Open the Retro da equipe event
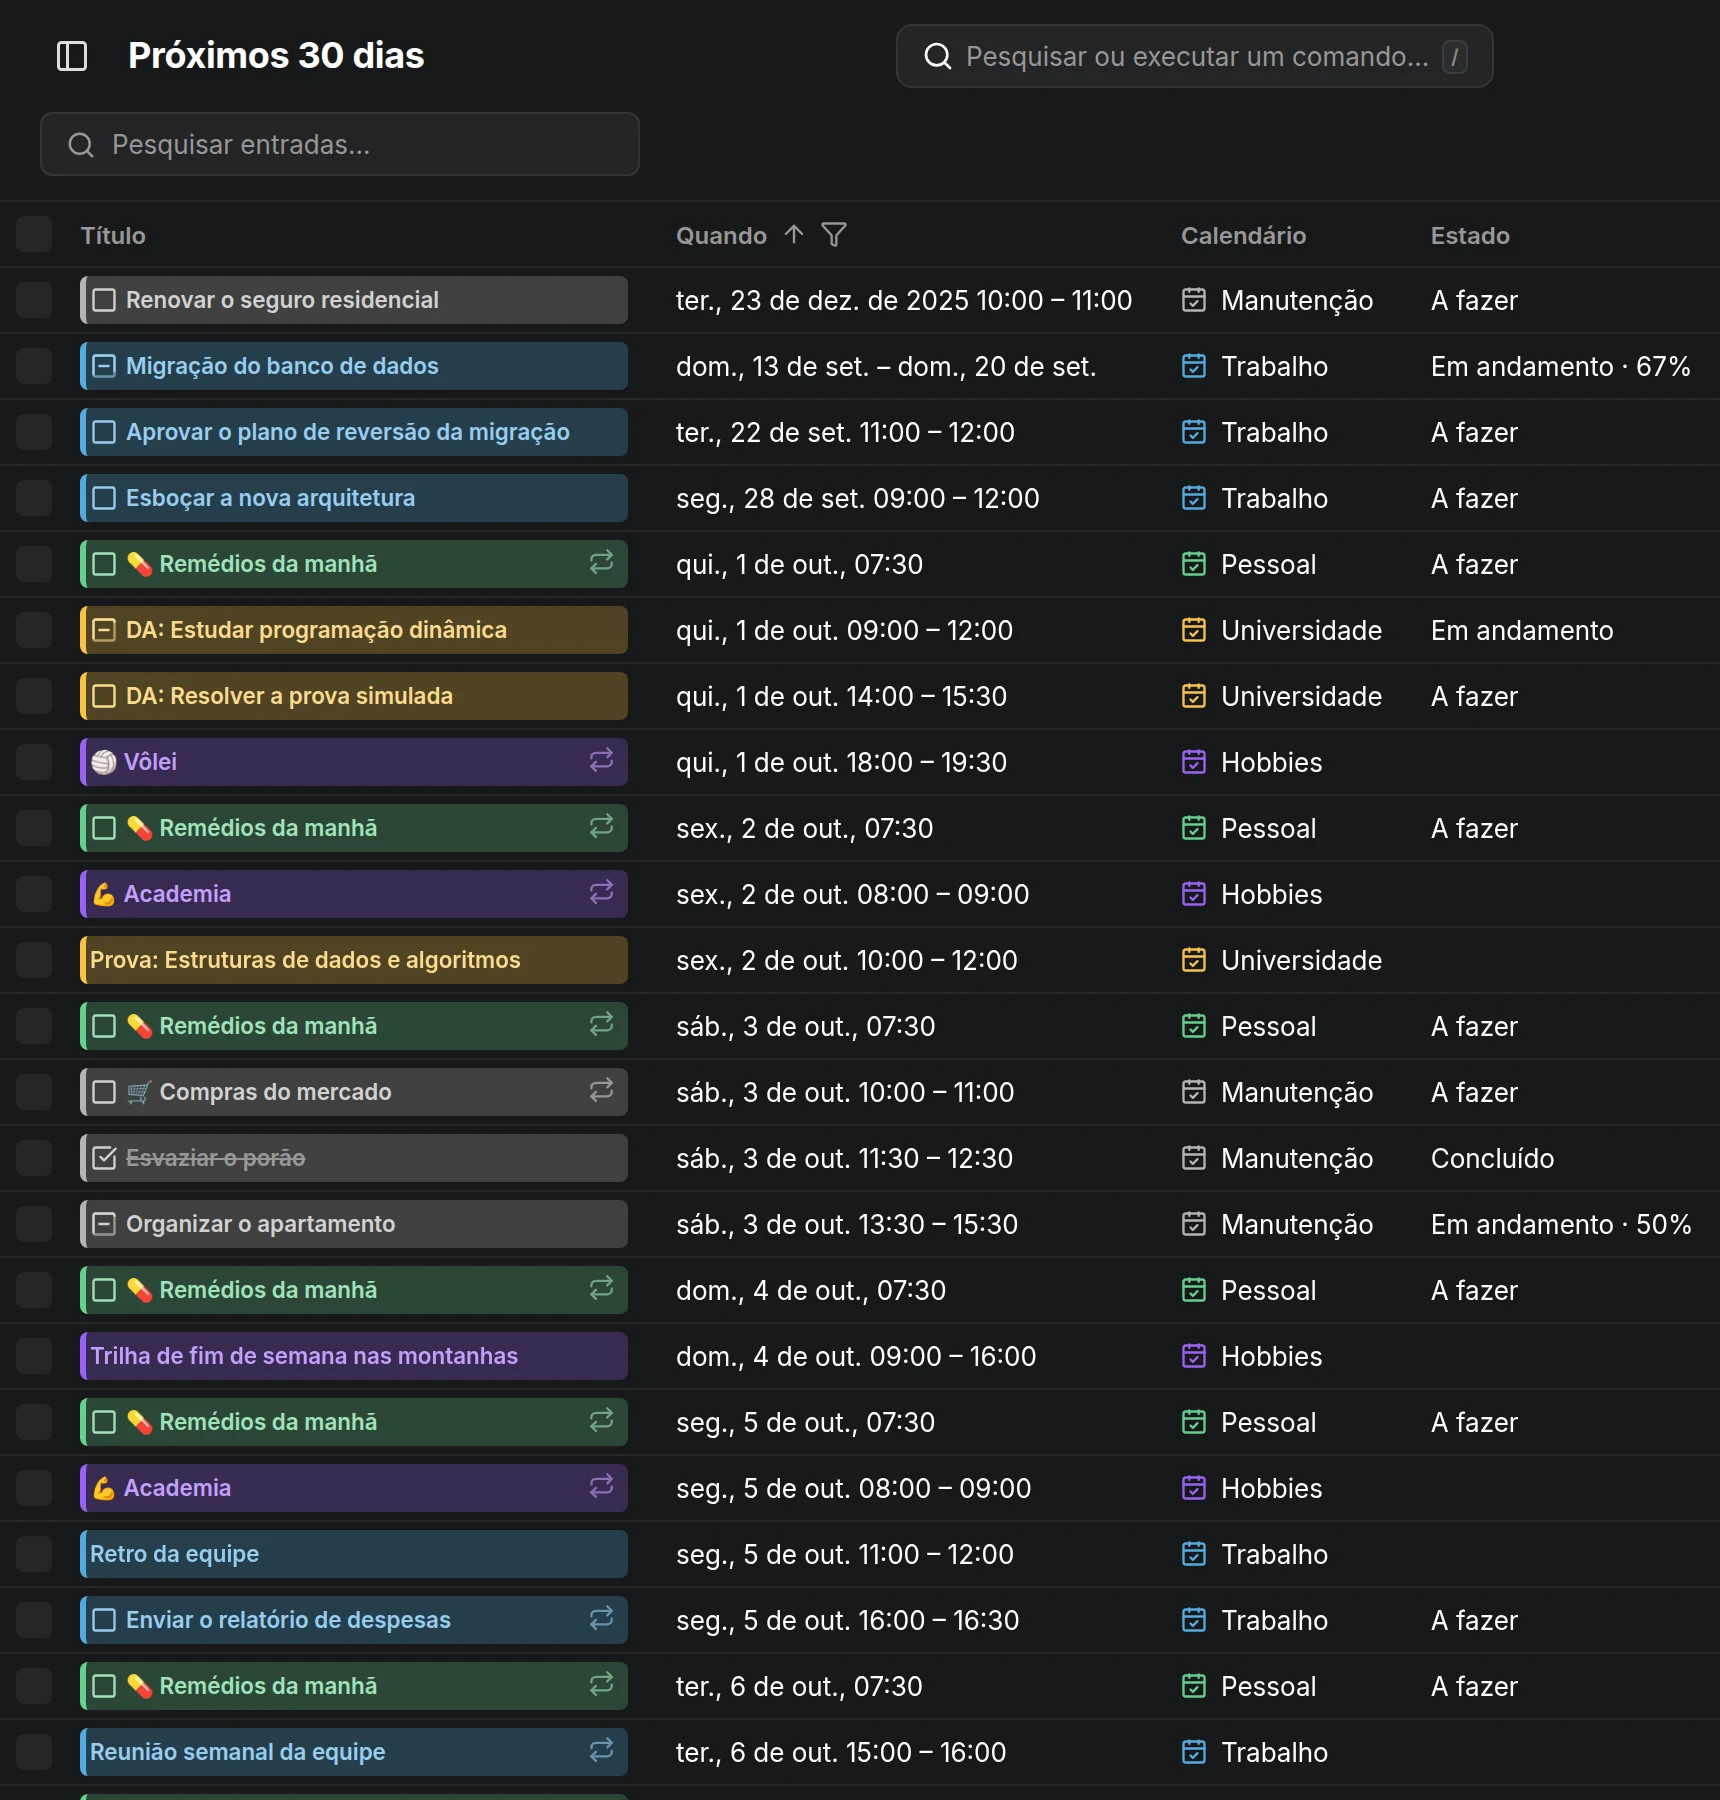This screenshot has width=1720, height=1800. tap(354, 1554)
